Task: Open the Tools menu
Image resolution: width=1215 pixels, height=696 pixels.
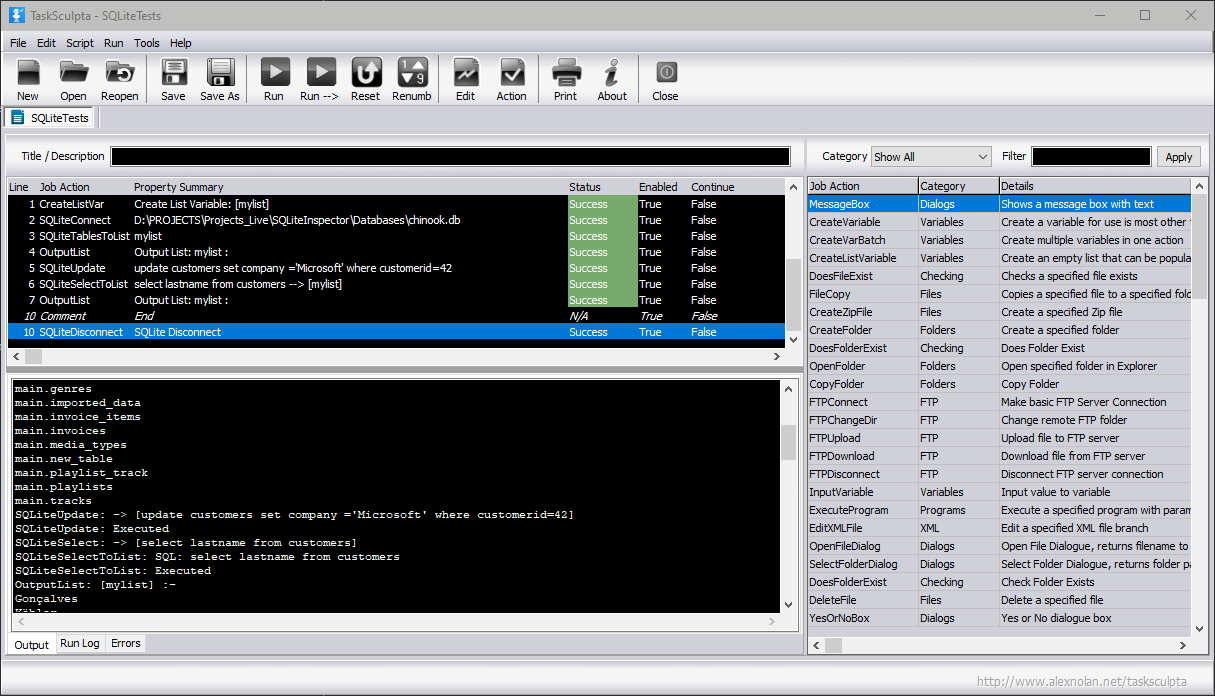Action: coord(146,43)
